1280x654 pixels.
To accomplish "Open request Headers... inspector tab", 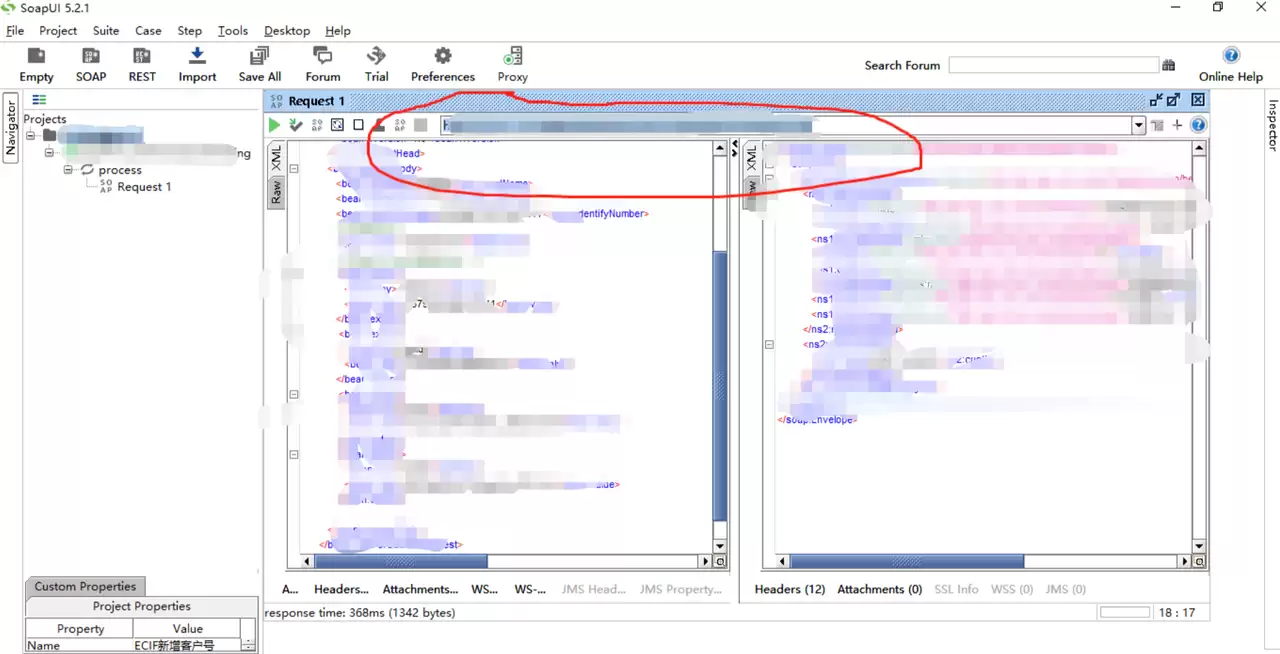I will [341, 589].
